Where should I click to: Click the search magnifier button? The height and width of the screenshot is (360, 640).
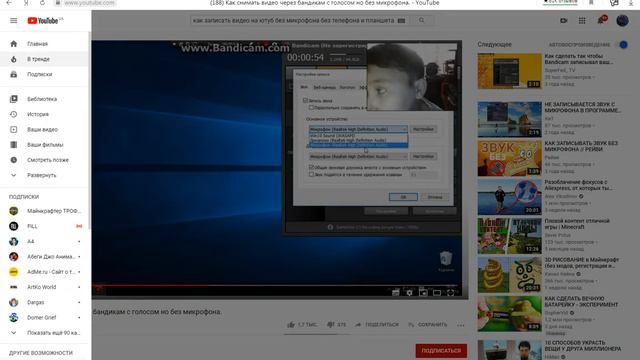(422, 20)
